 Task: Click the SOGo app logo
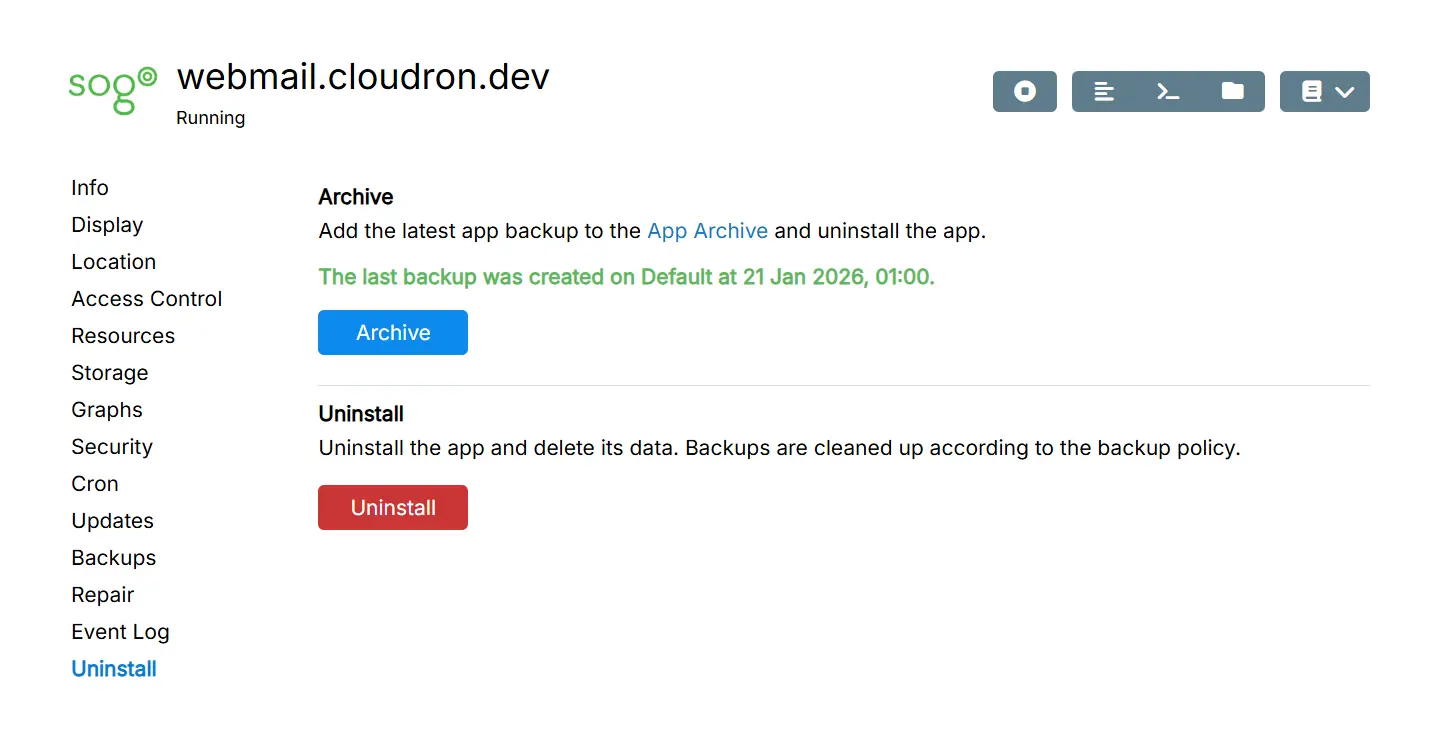click(112, 90)
